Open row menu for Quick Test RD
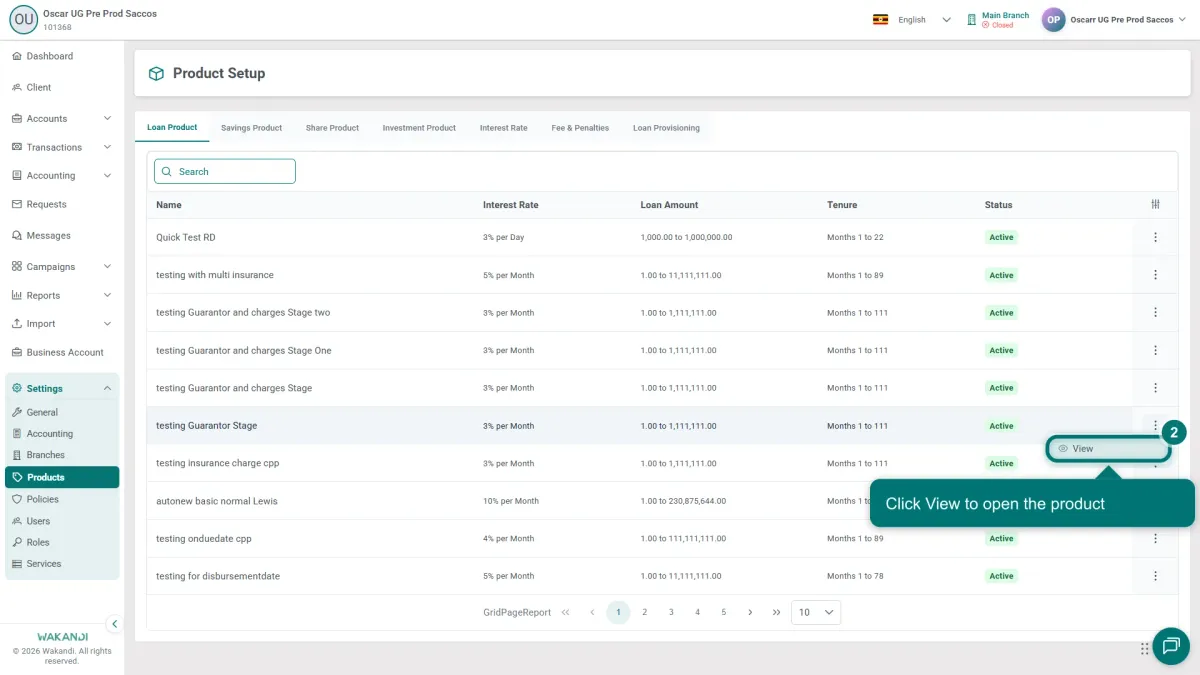Screen dimensions: 1200x675 point(1155,237)
